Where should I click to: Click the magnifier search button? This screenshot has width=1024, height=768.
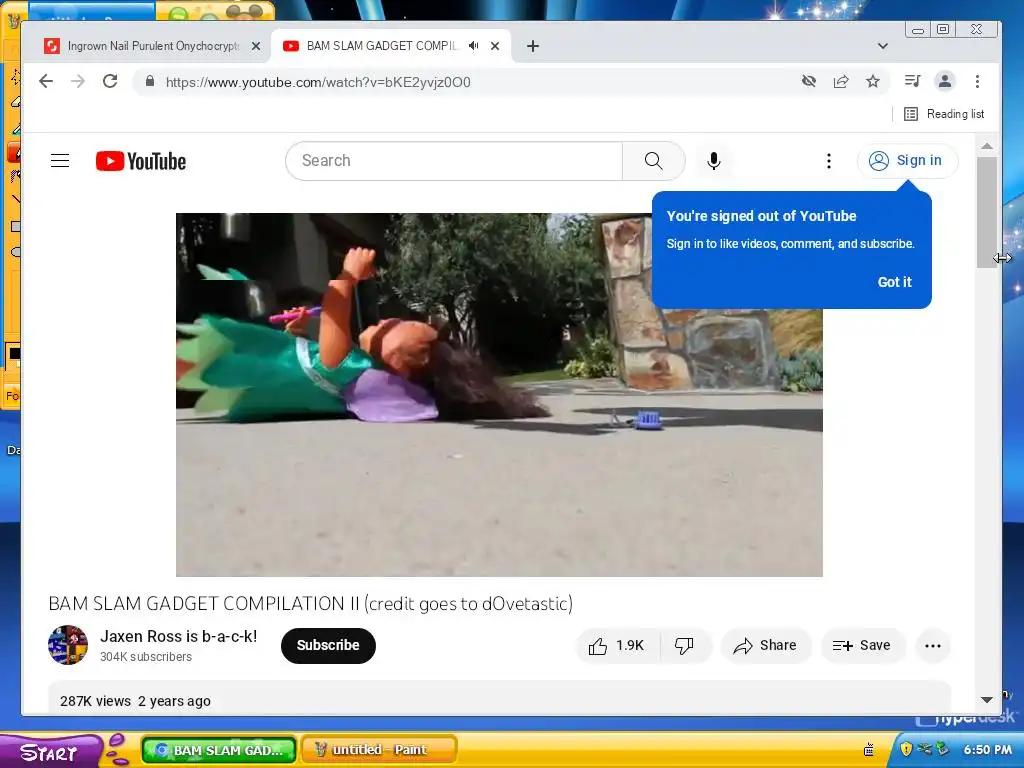click(653, 161)
